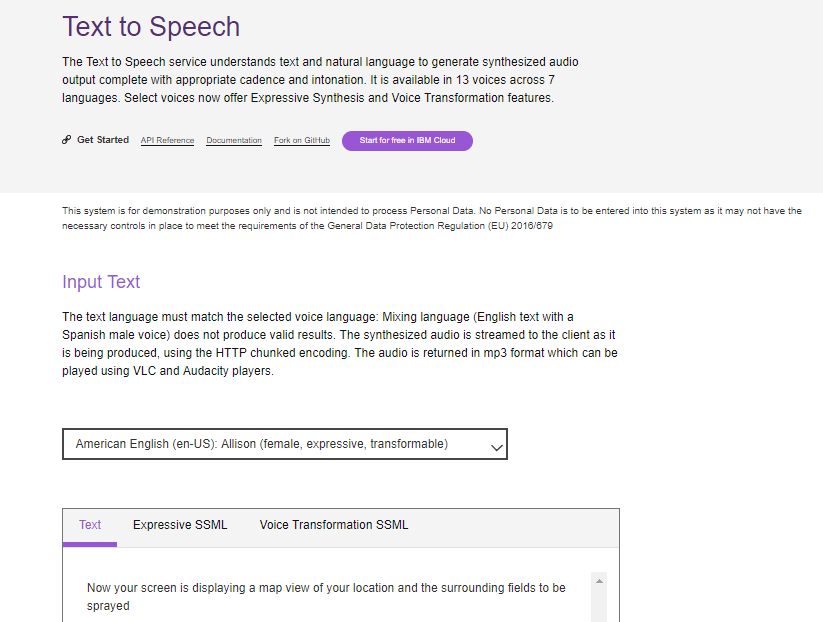This screenshot has width=823, height=622.
Task: Click the Text to Speech page title
Action: [x=151, y=26]
